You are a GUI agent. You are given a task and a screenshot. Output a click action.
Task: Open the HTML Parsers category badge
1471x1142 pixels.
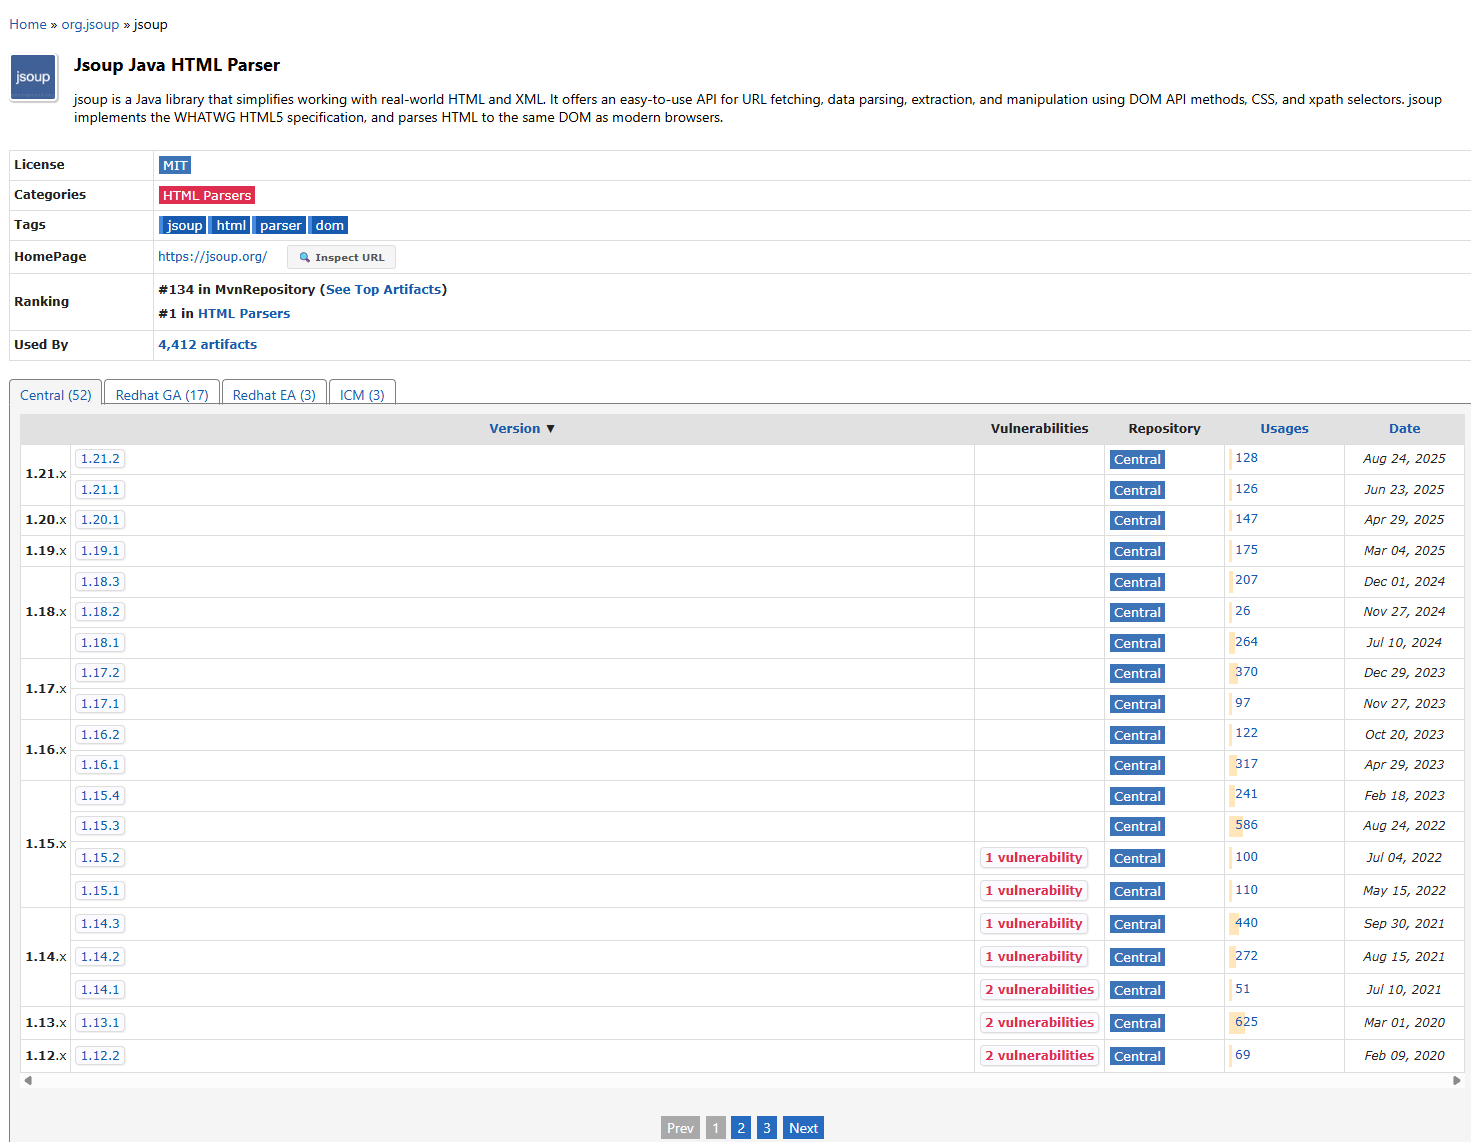click(x=207, y=195)
